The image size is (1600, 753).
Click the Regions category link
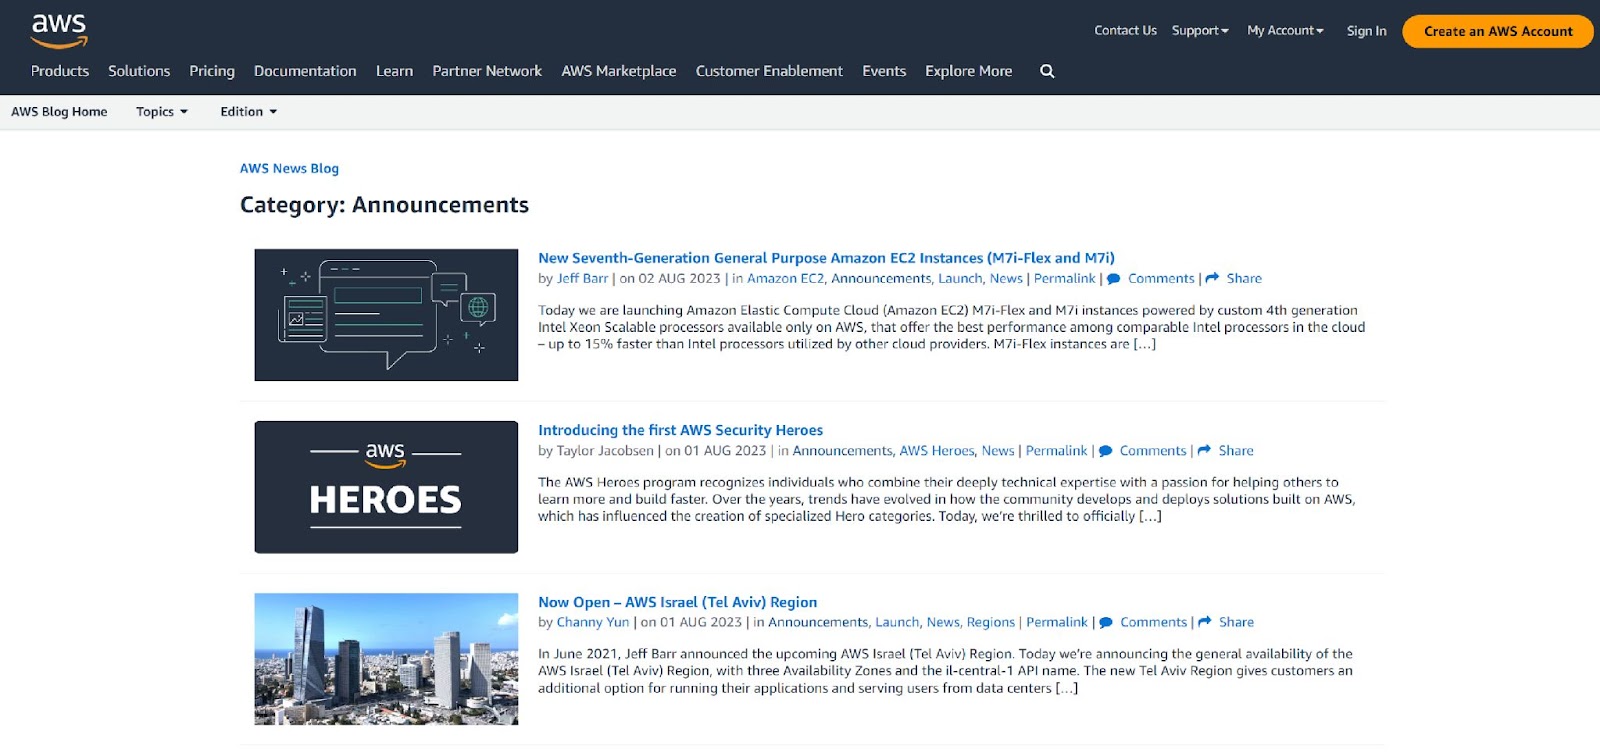point(990,622)
